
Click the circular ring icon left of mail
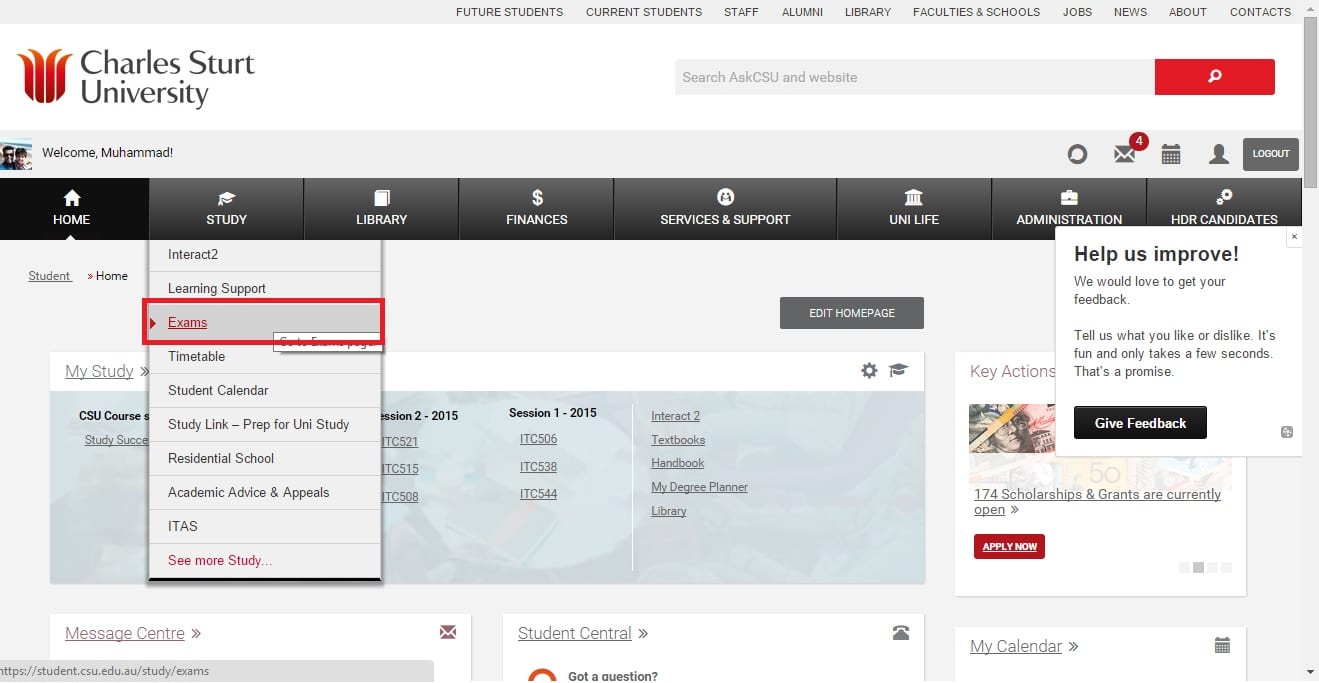[x=1077, y=154]
